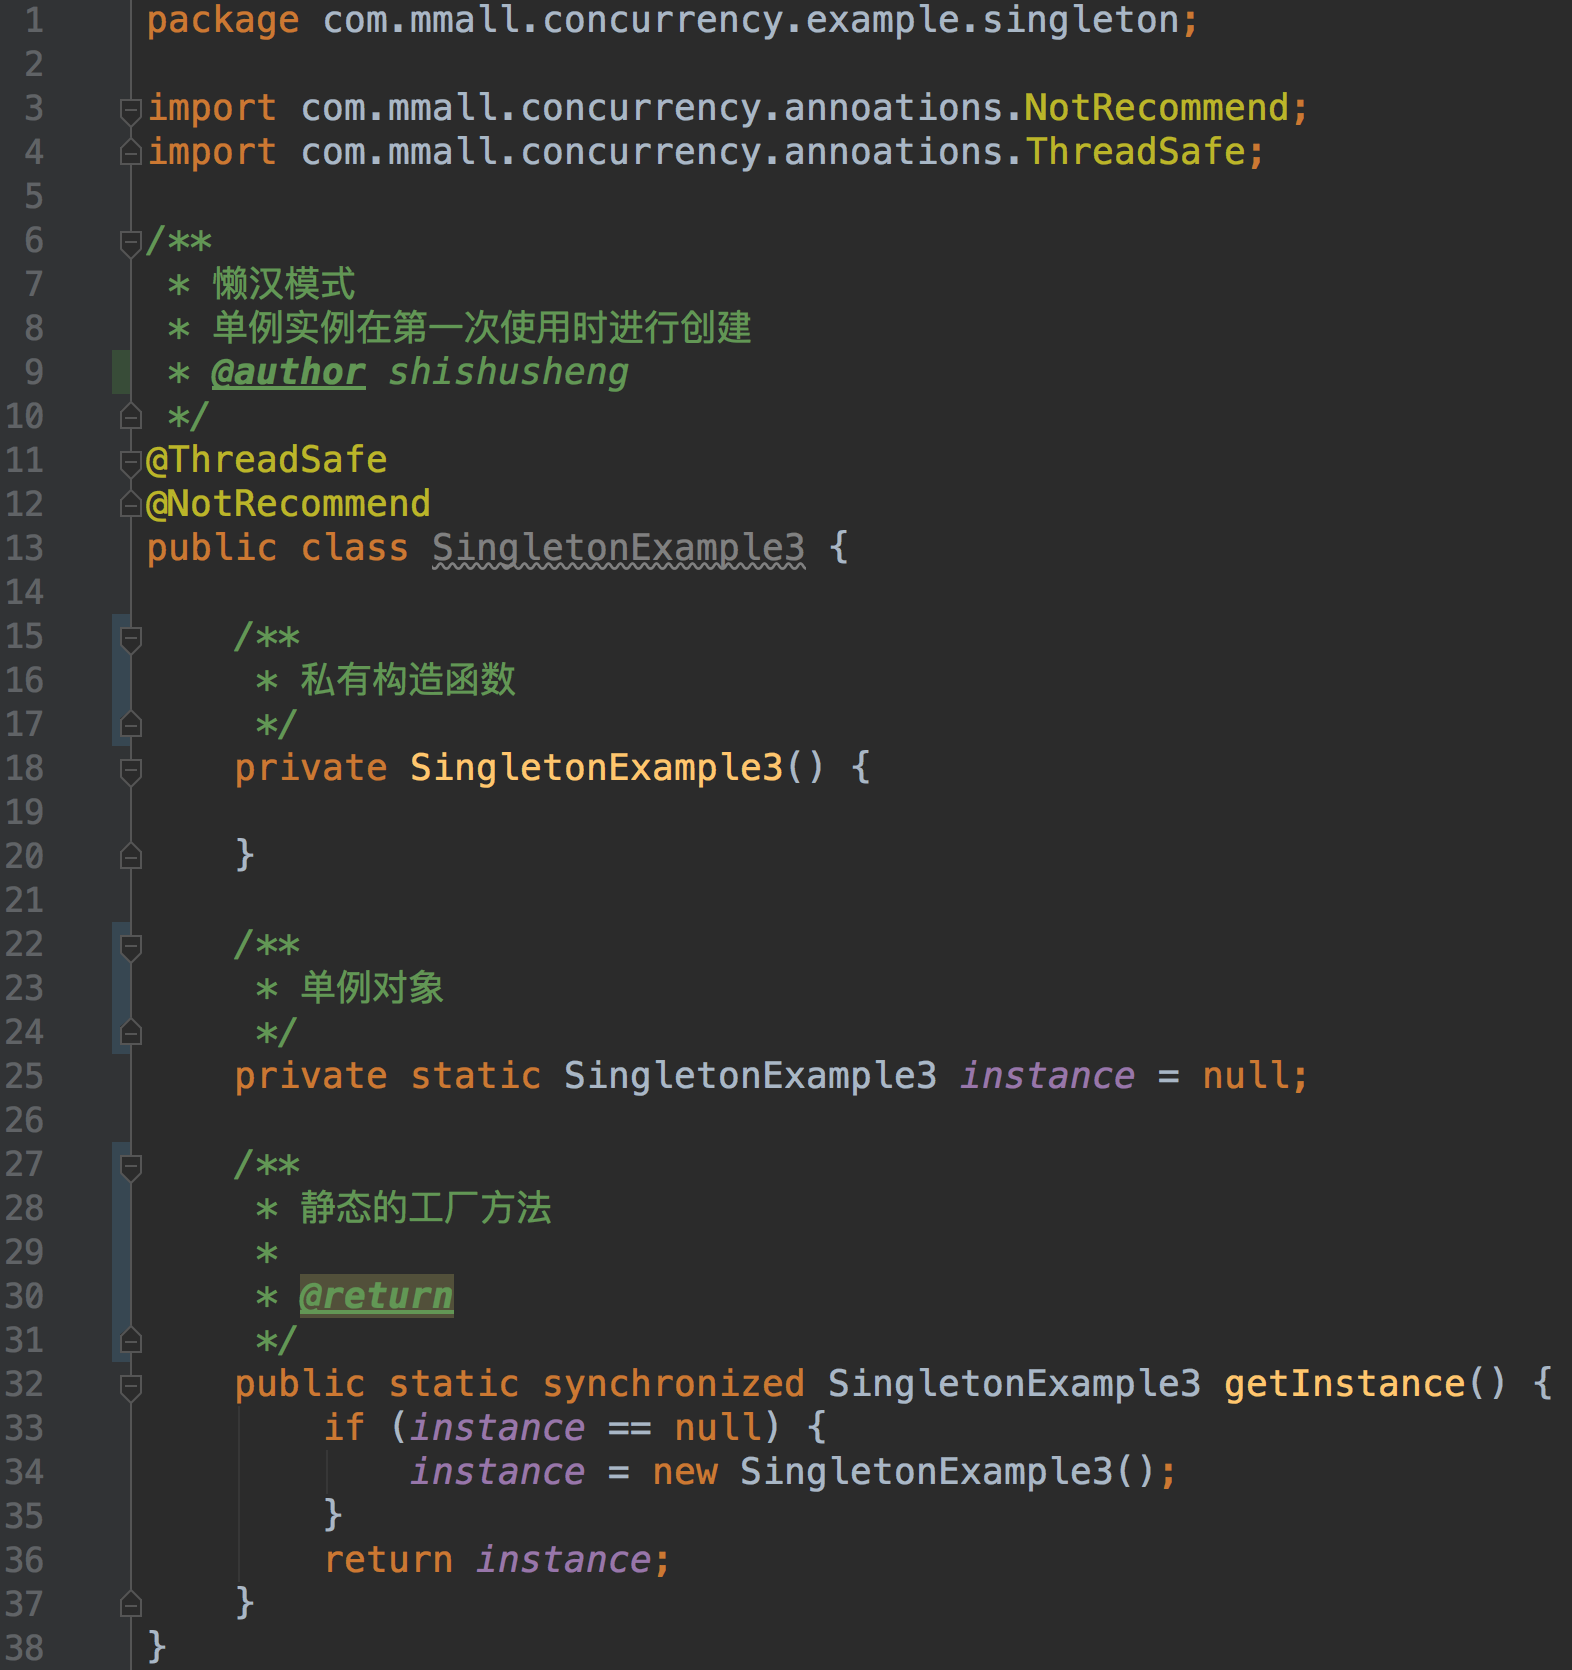
Task: Click the synchronized keyword
Action: (x=673, y=1383)
